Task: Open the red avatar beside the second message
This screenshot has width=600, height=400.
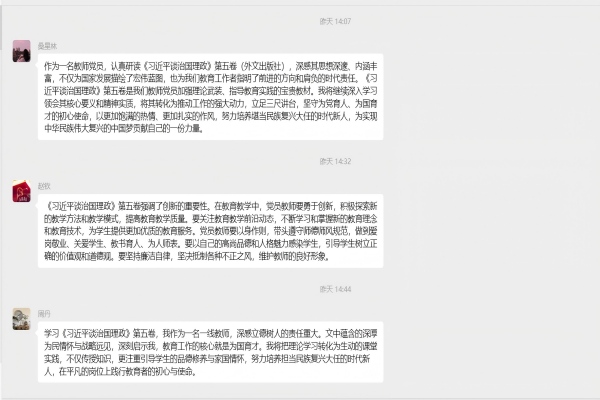Action: (x=21, y=191)
